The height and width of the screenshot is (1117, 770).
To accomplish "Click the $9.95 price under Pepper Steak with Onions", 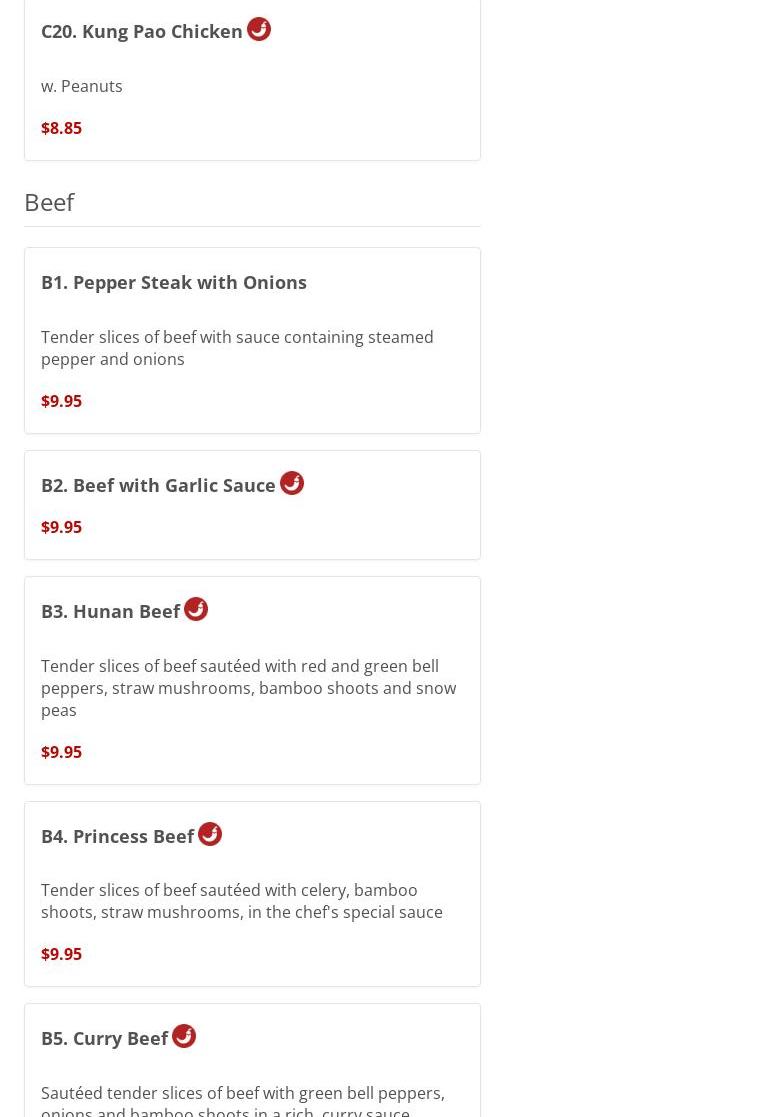I will tap(61, 401).
